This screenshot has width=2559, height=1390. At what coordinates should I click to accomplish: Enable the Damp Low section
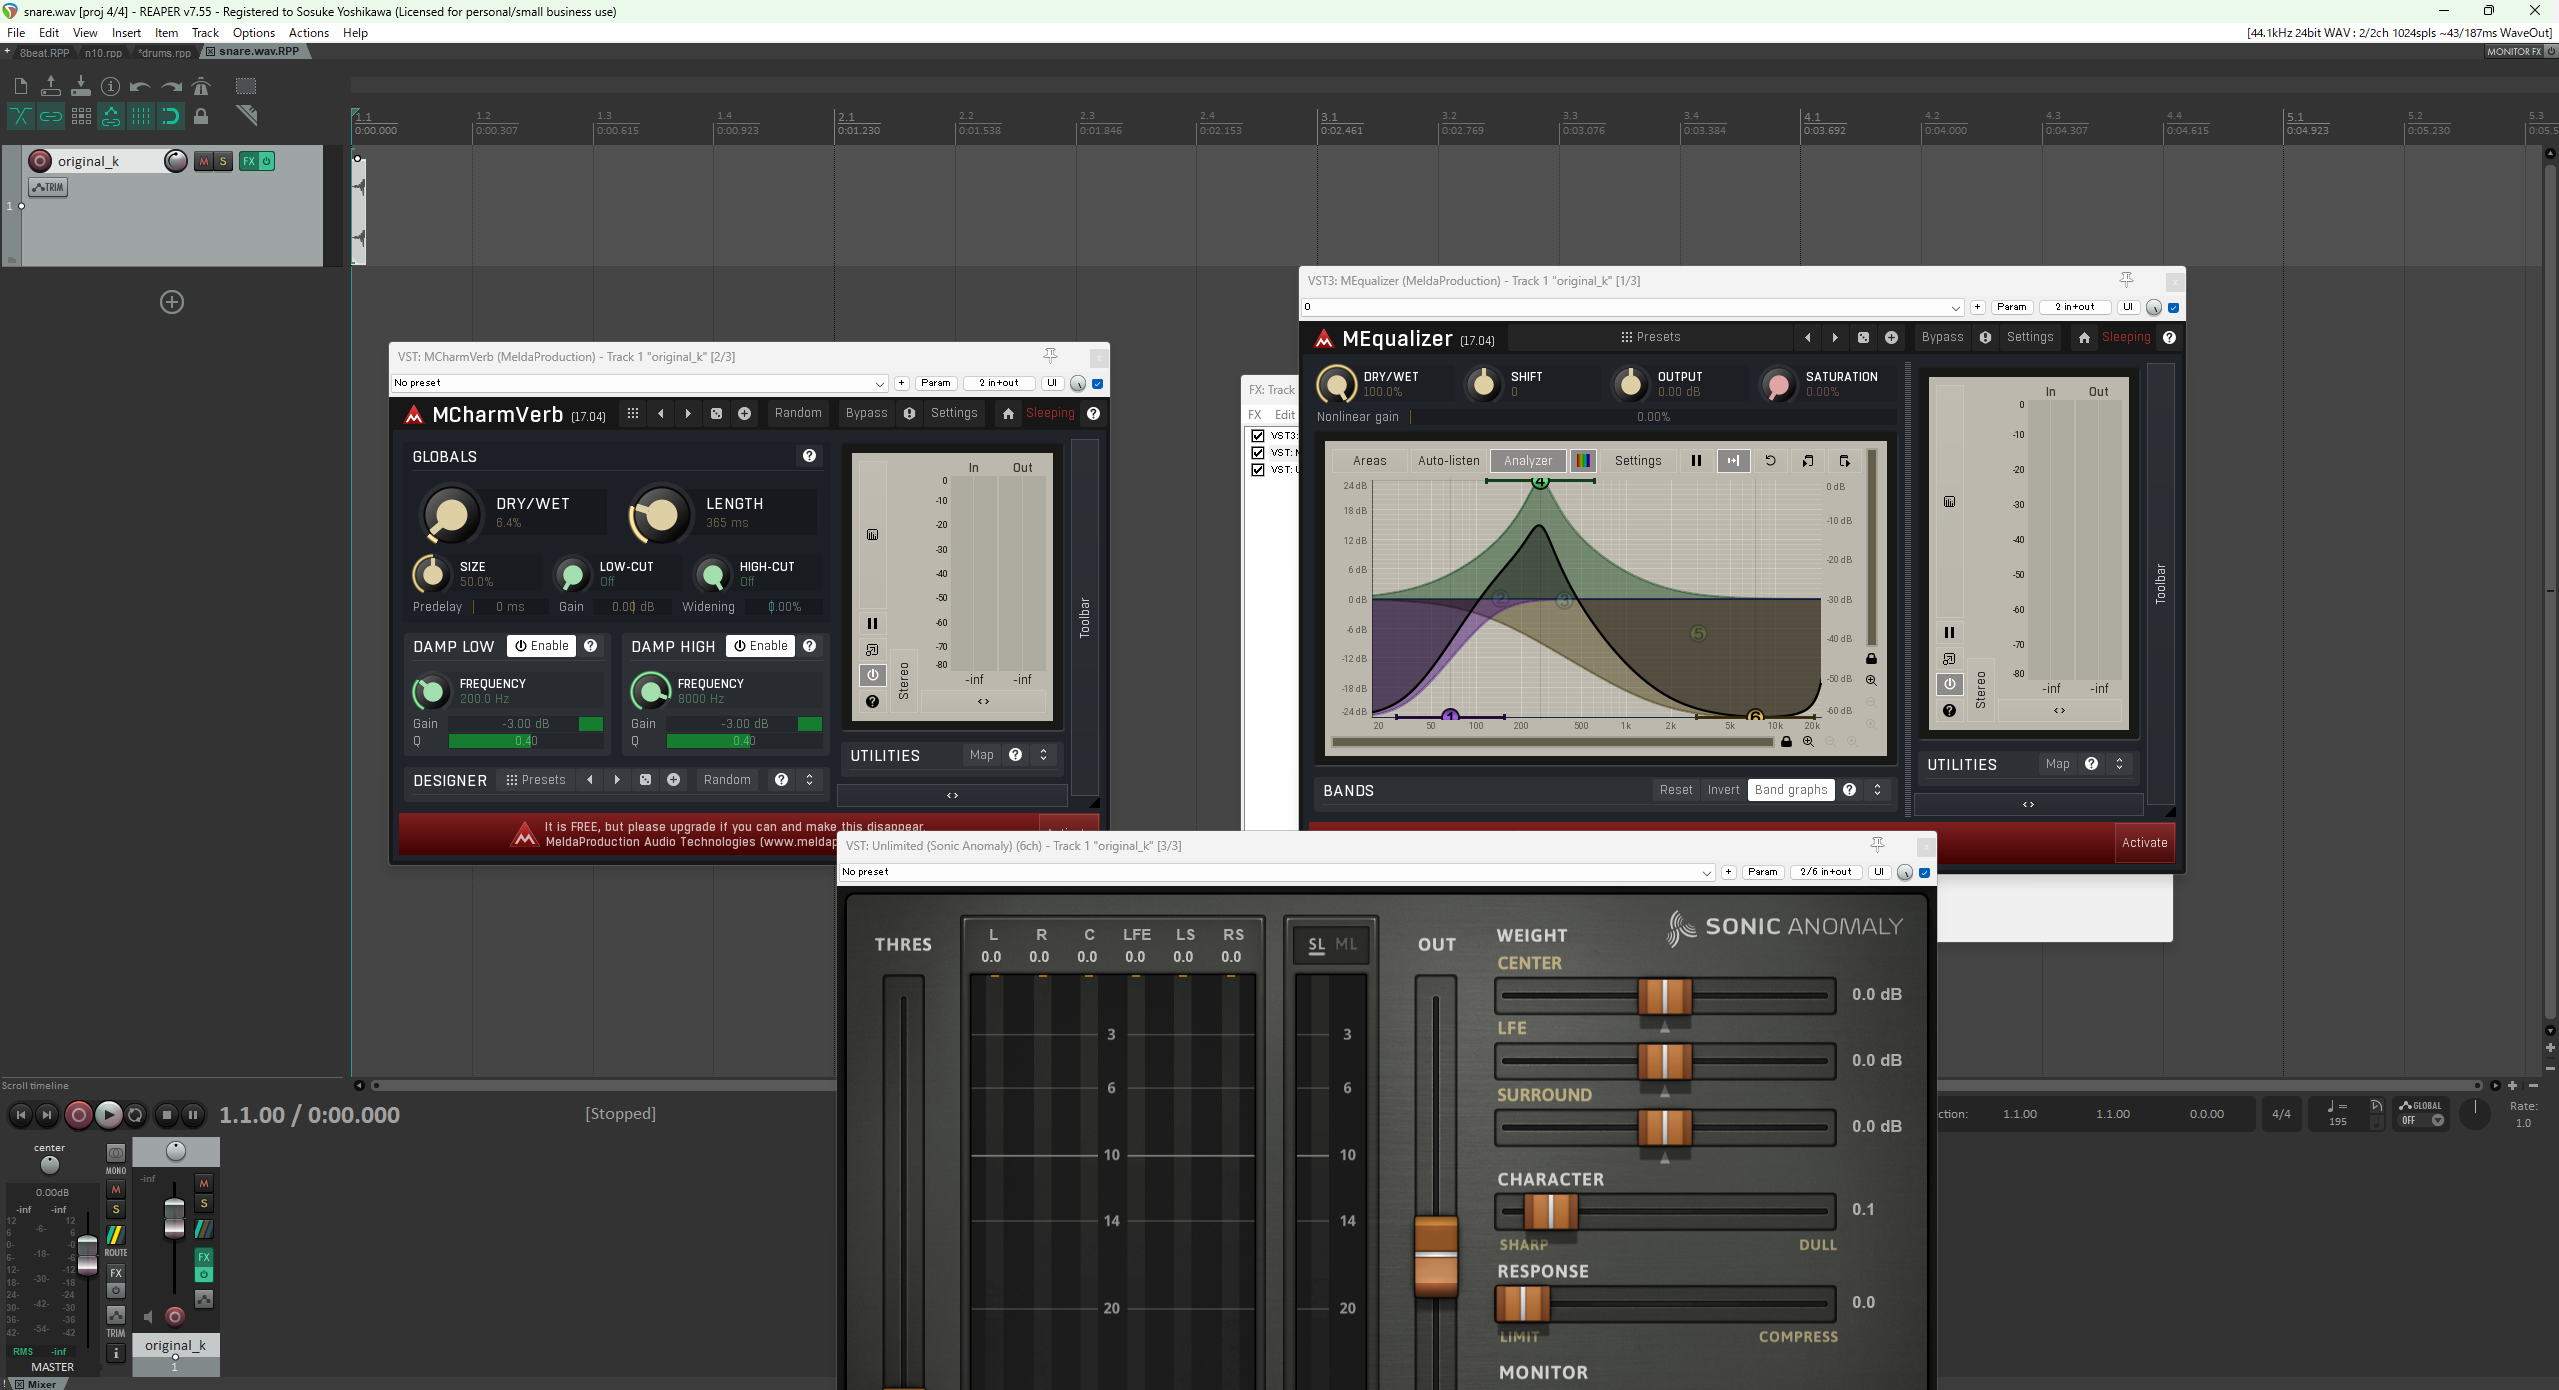coord(541,646)
